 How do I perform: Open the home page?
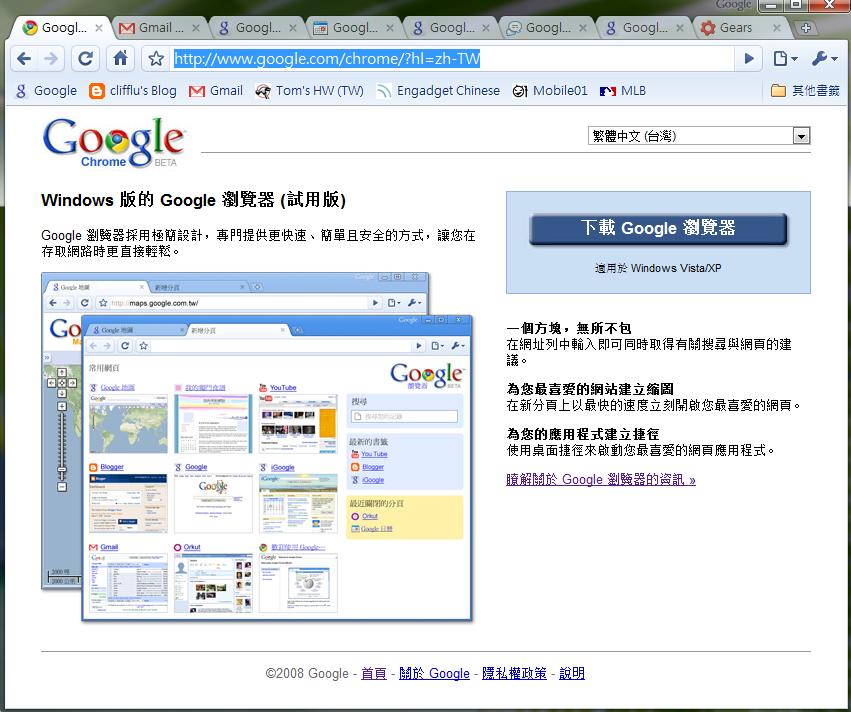click(x=120, y=59)
